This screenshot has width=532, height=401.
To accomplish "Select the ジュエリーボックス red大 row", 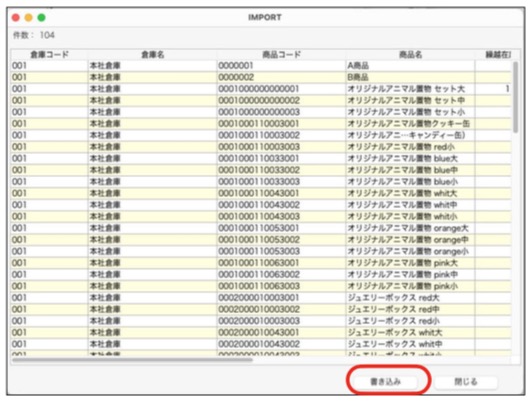I will 261,298.
